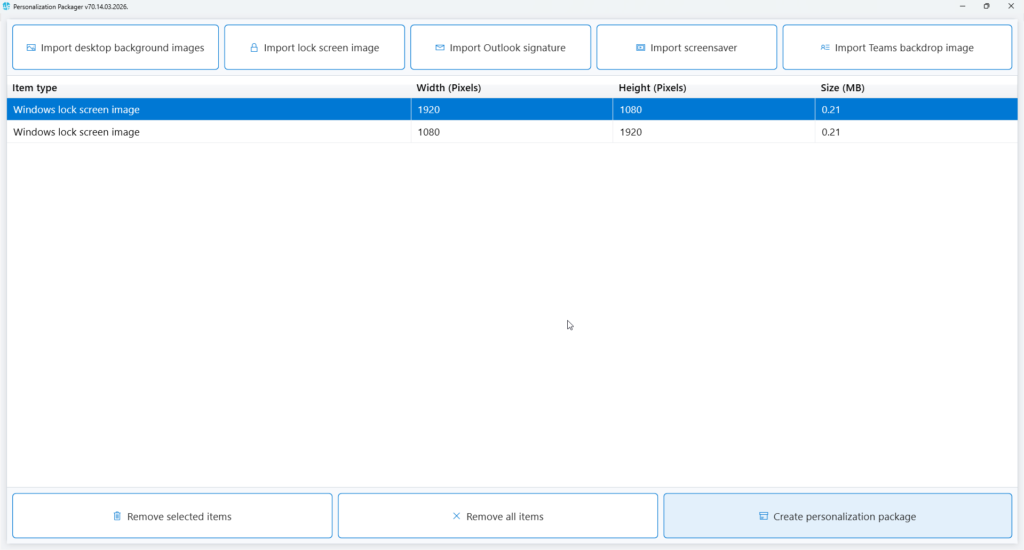The image size is (1024, 550).
Task: Click the monitor icon on Import screensaver
Action: pyautogui.click(x=640, y=48)
